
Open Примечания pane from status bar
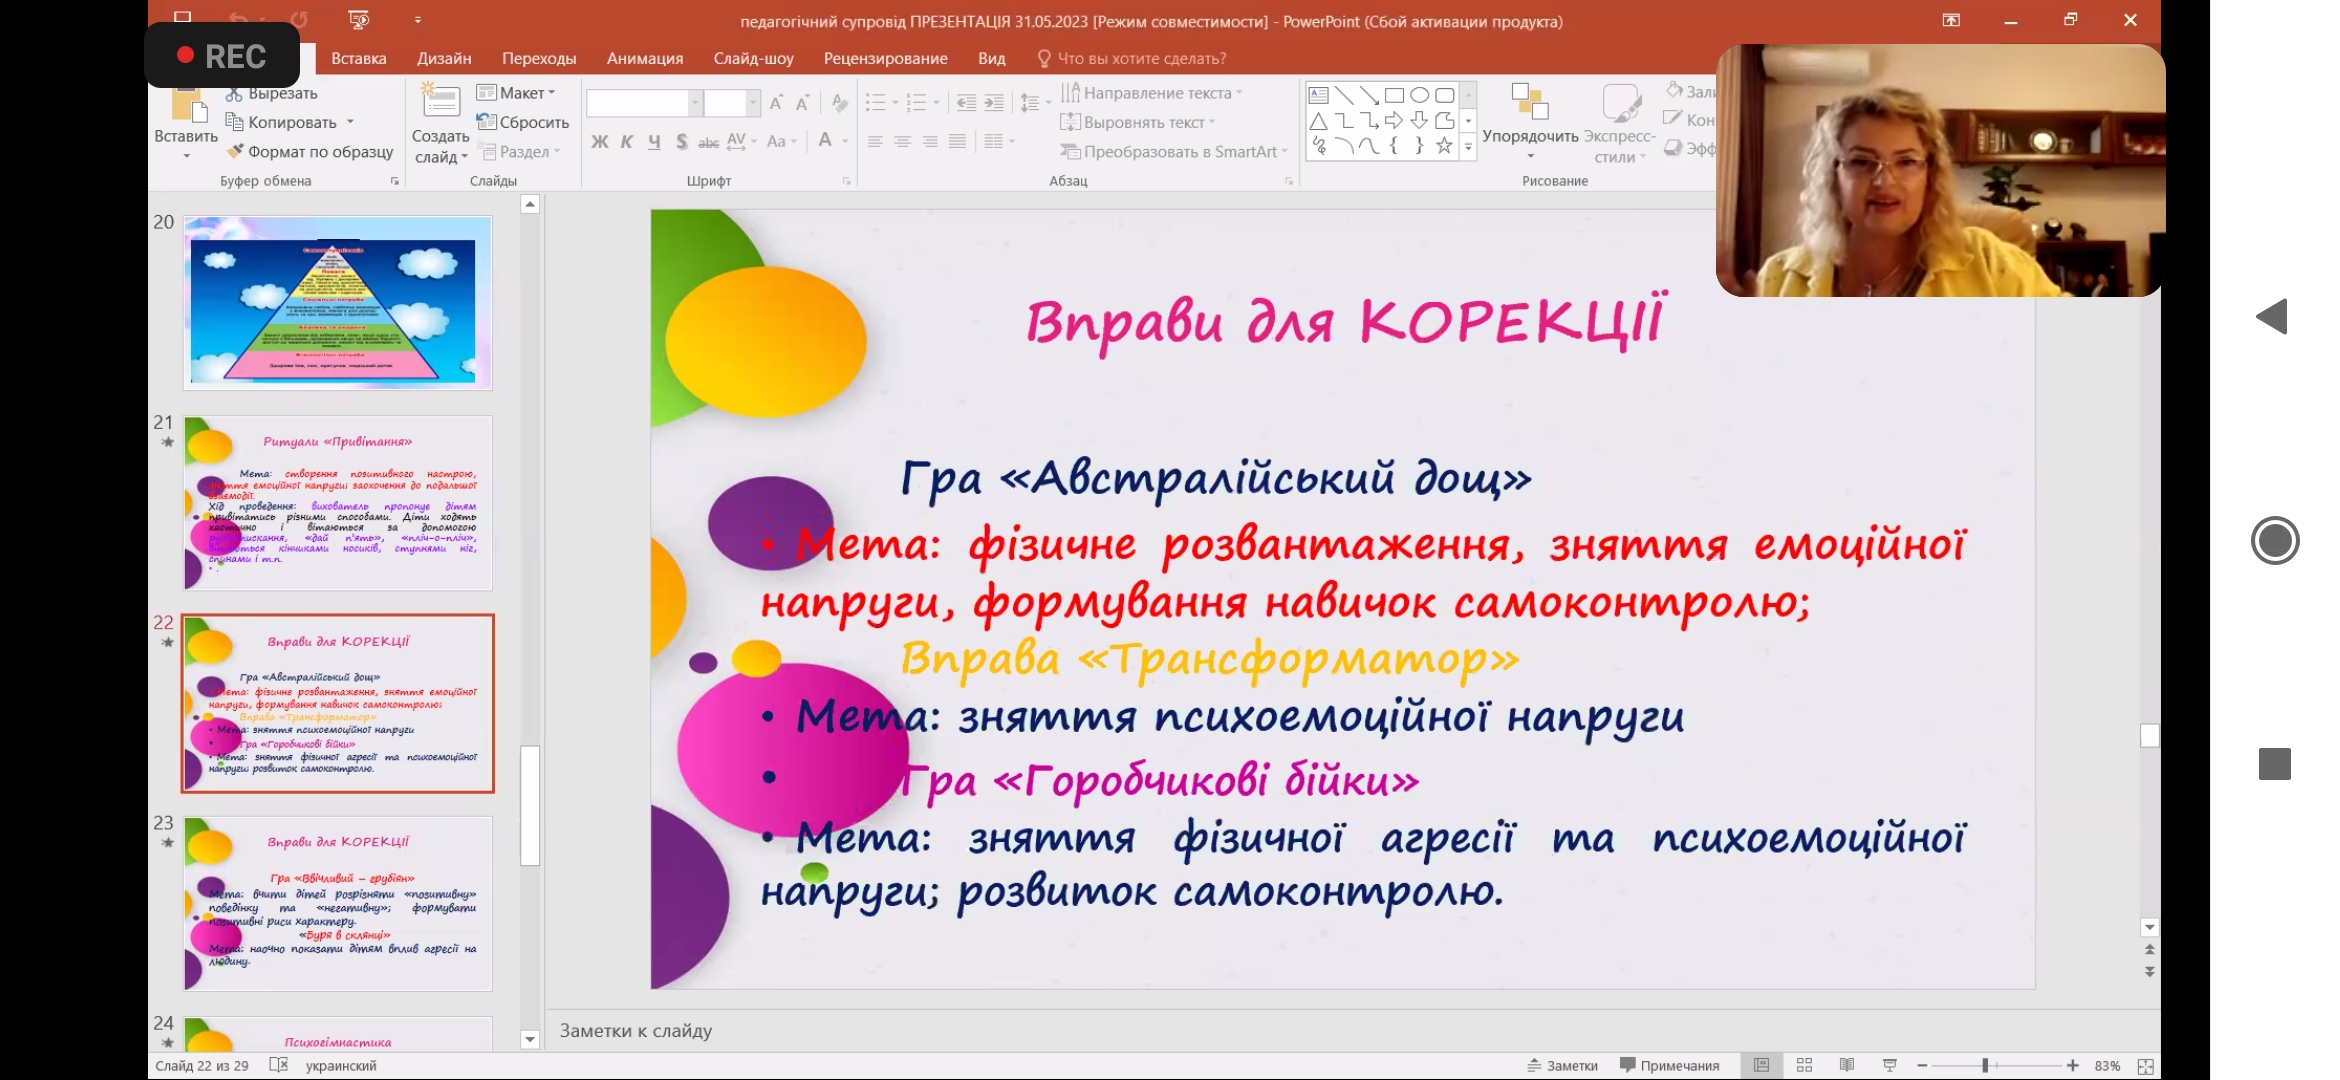pos(1670,1066)
